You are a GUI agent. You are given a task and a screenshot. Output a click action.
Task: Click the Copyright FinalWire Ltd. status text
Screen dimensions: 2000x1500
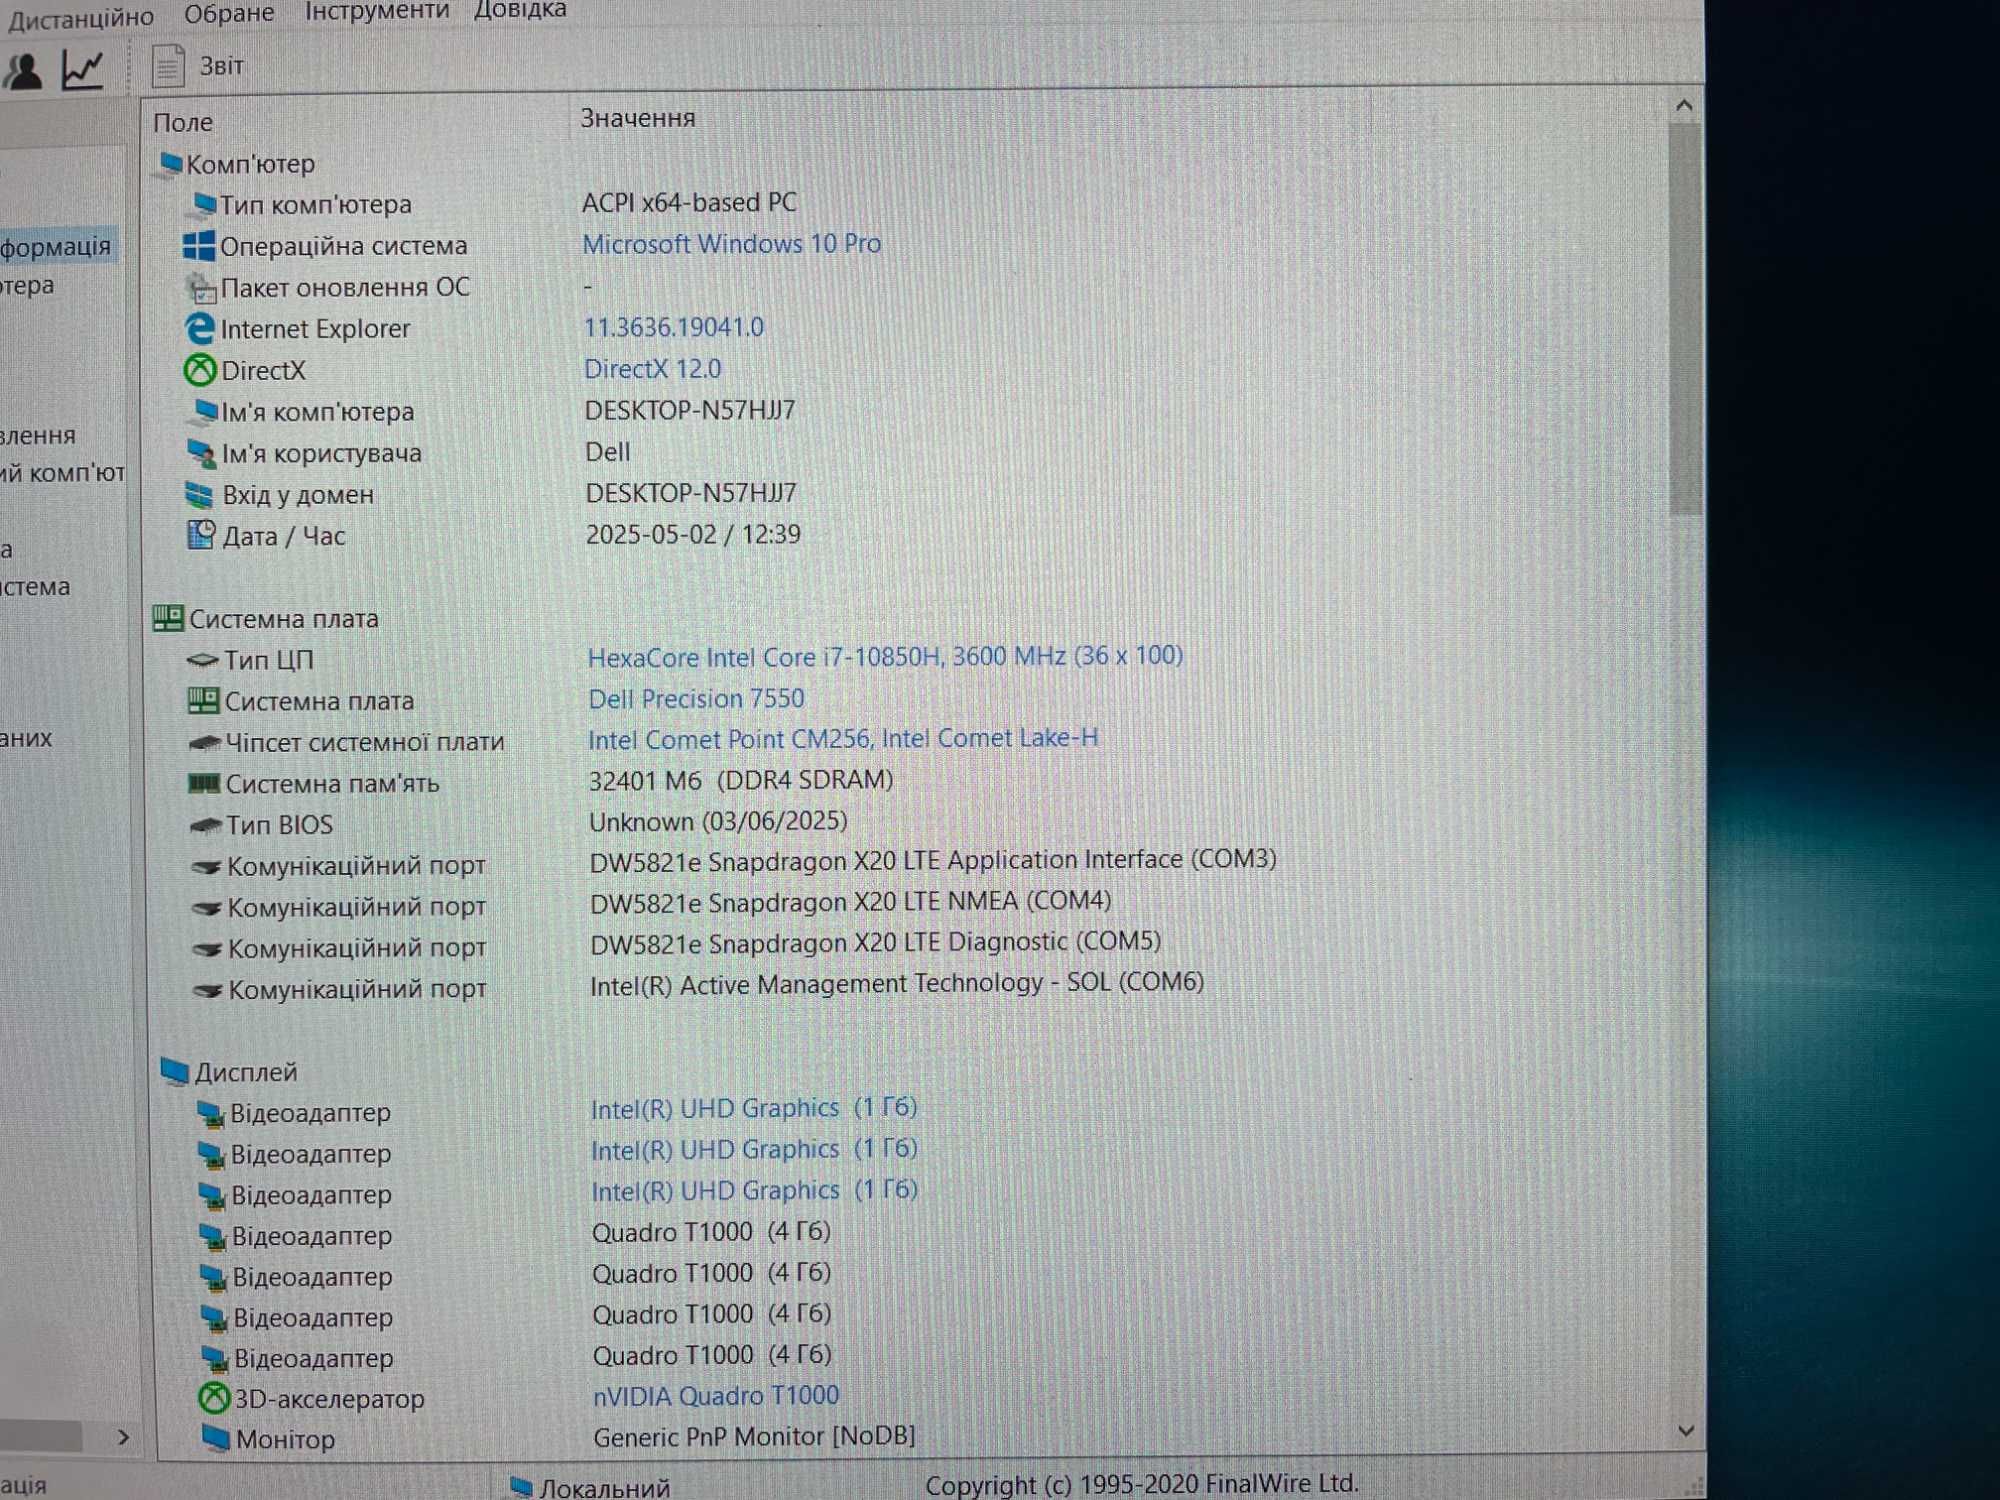[1141, 1485]
